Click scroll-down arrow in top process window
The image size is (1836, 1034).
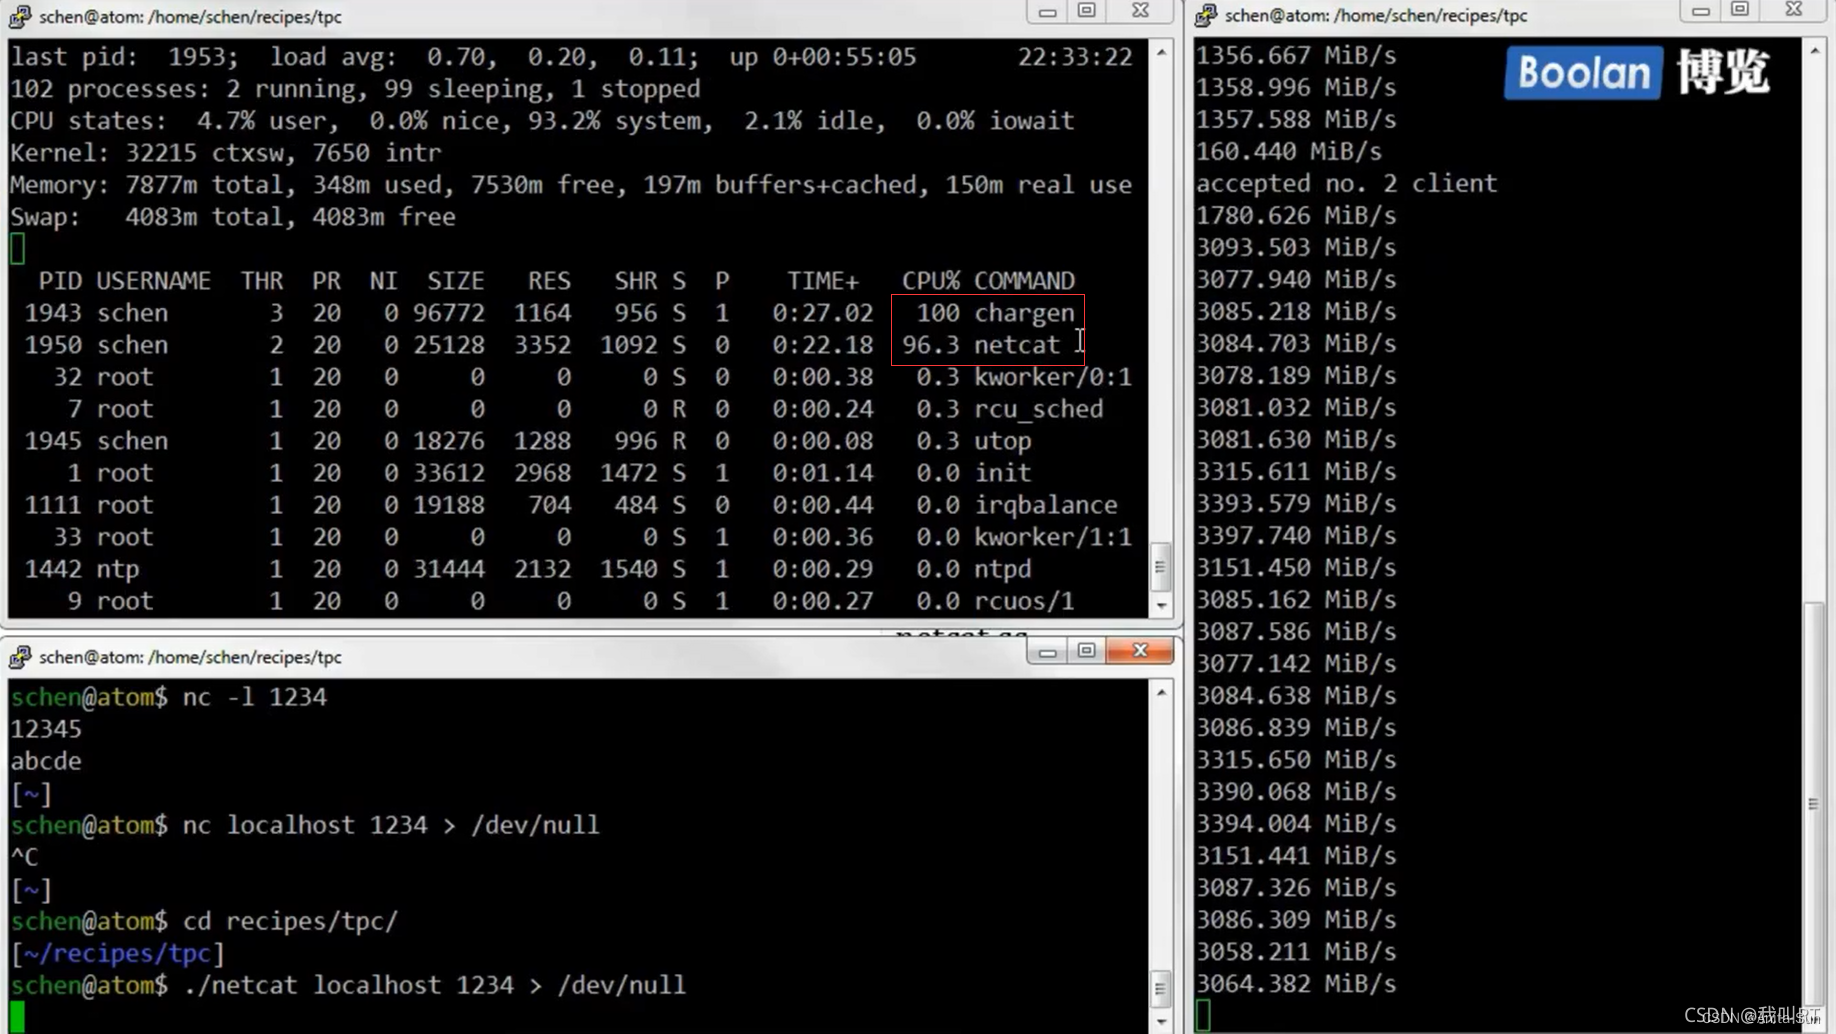(1161, 605)
